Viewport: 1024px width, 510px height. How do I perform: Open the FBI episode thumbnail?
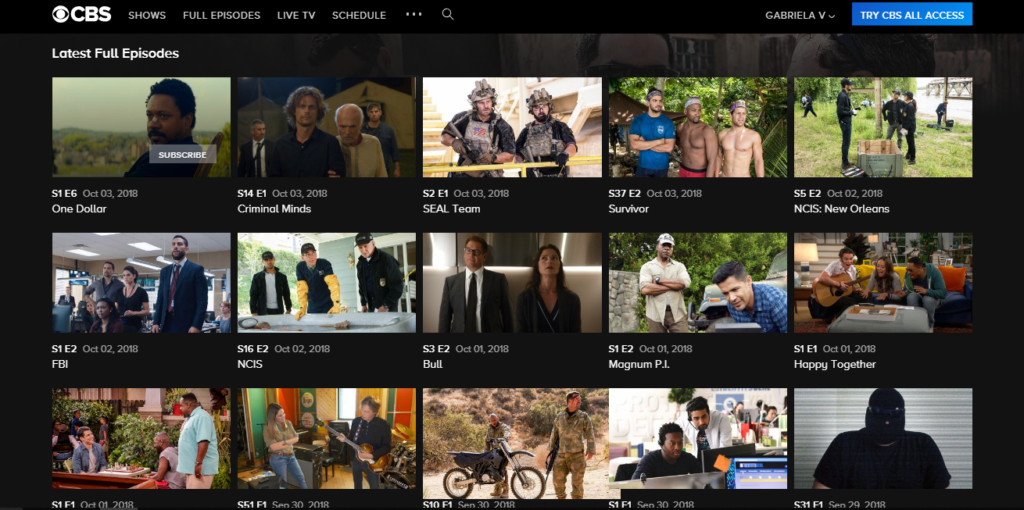pos(141,283)
